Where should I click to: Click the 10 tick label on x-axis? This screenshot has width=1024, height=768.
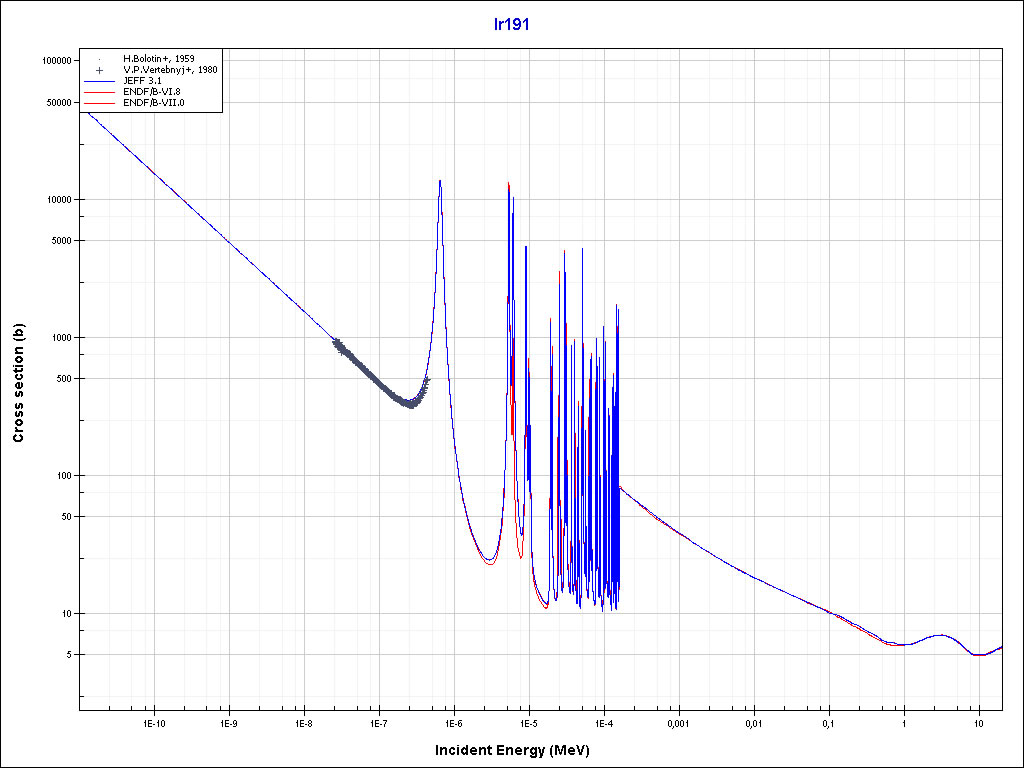(x=978, y=723)
